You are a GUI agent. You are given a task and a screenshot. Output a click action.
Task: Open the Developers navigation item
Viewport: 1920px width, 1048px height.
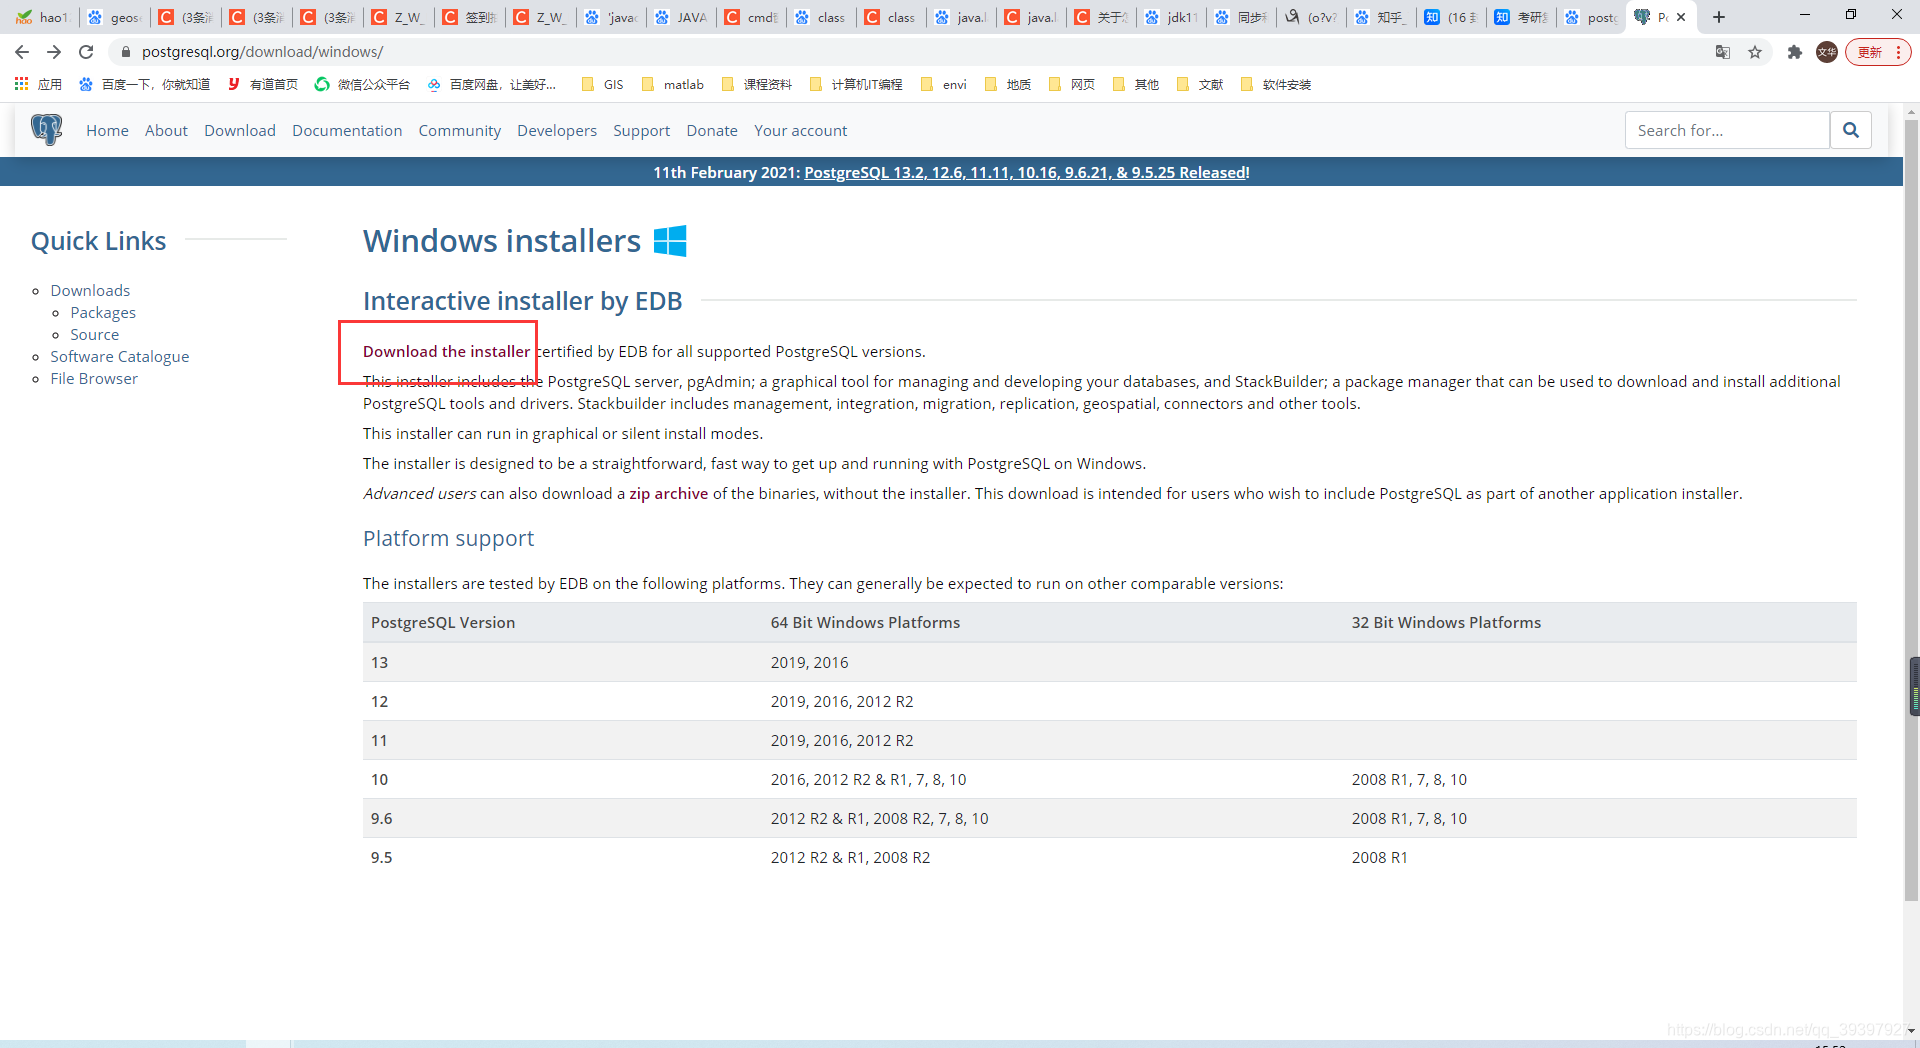(x=557, y=130)
